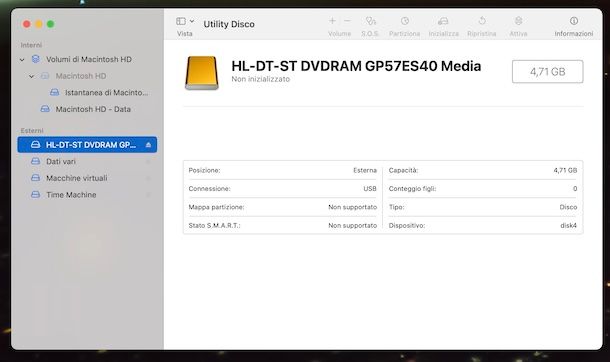
Task: Minimize window with yellow button
Action: (39, 24)
